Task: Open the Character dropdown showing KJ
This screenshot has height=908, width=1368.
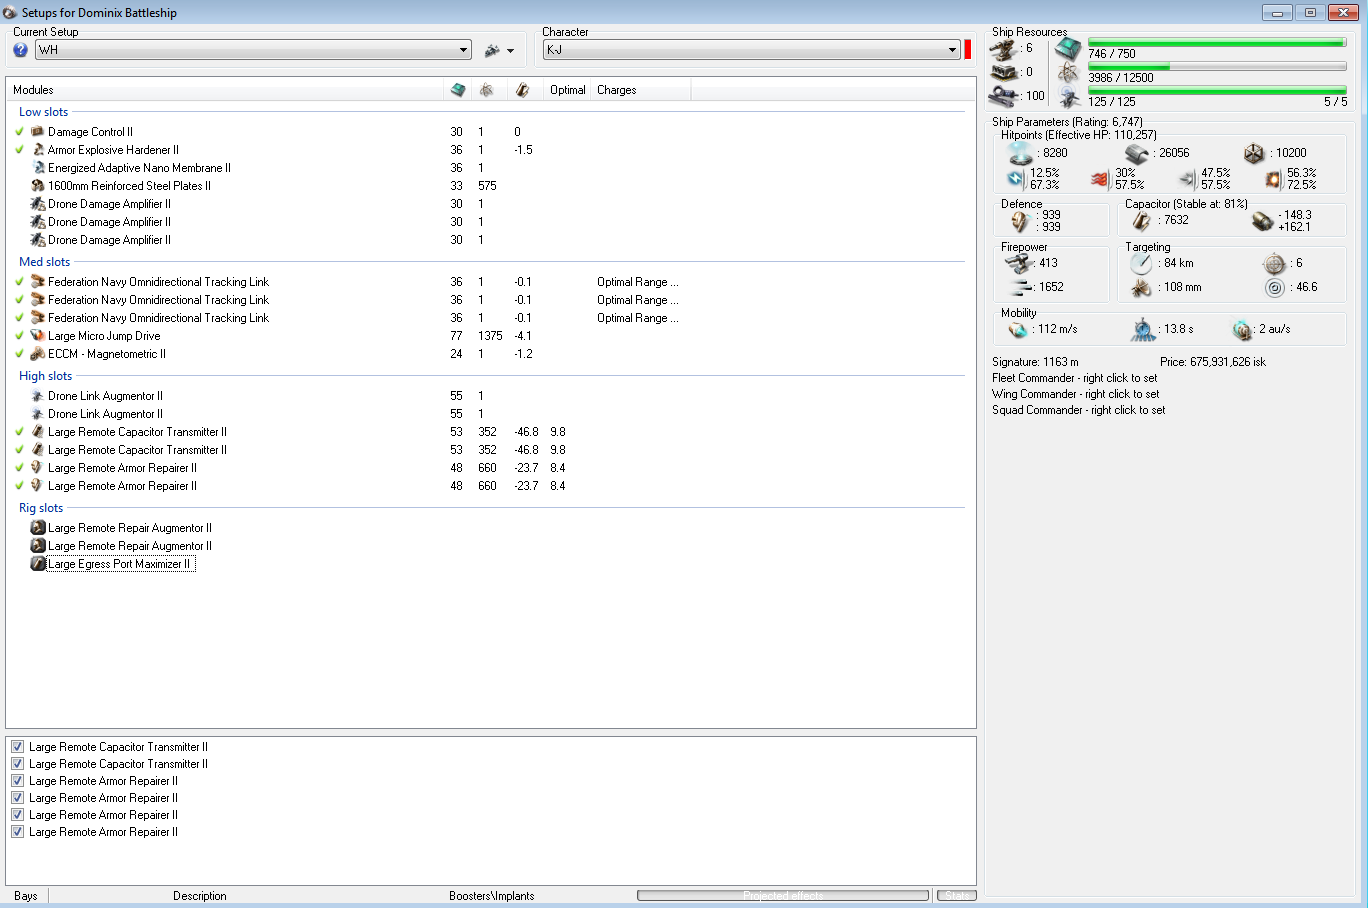Action: click(x=751, y=50)
